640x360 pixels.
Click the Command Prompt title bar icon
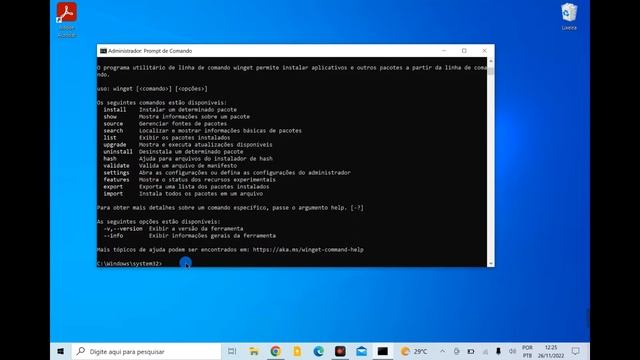pos(103,51)
